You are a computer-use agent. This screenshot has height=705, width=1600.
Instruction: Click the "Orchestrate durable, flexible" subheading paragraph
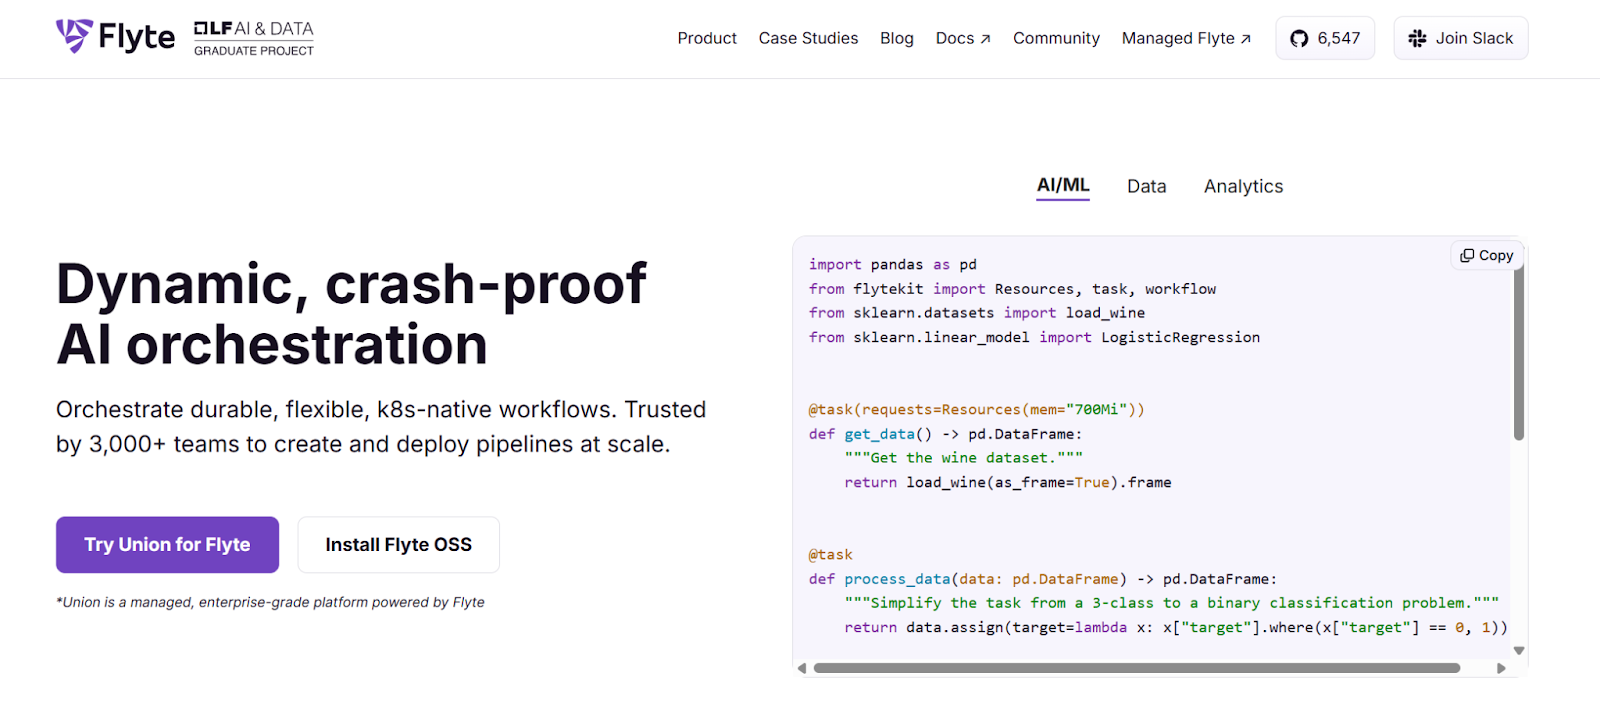(381, 427)
